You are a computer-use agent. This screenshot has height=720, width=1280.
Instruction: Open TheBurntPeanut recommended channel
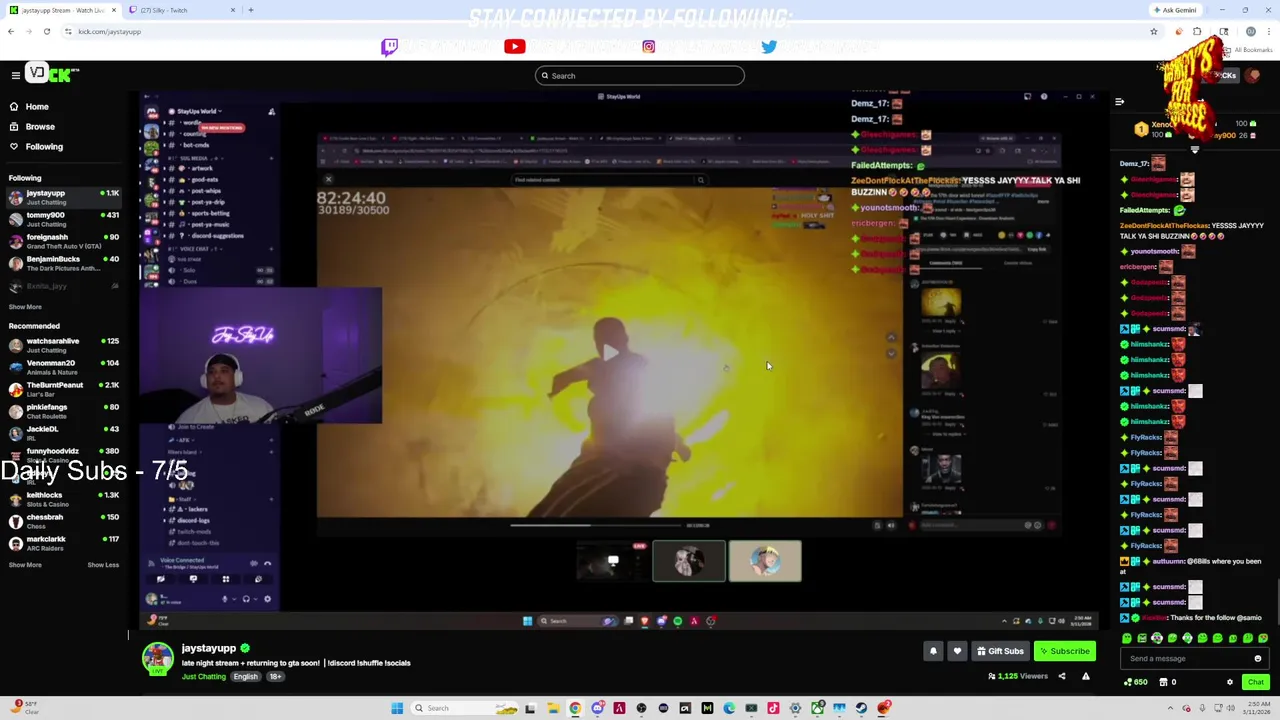click(63, 389)
